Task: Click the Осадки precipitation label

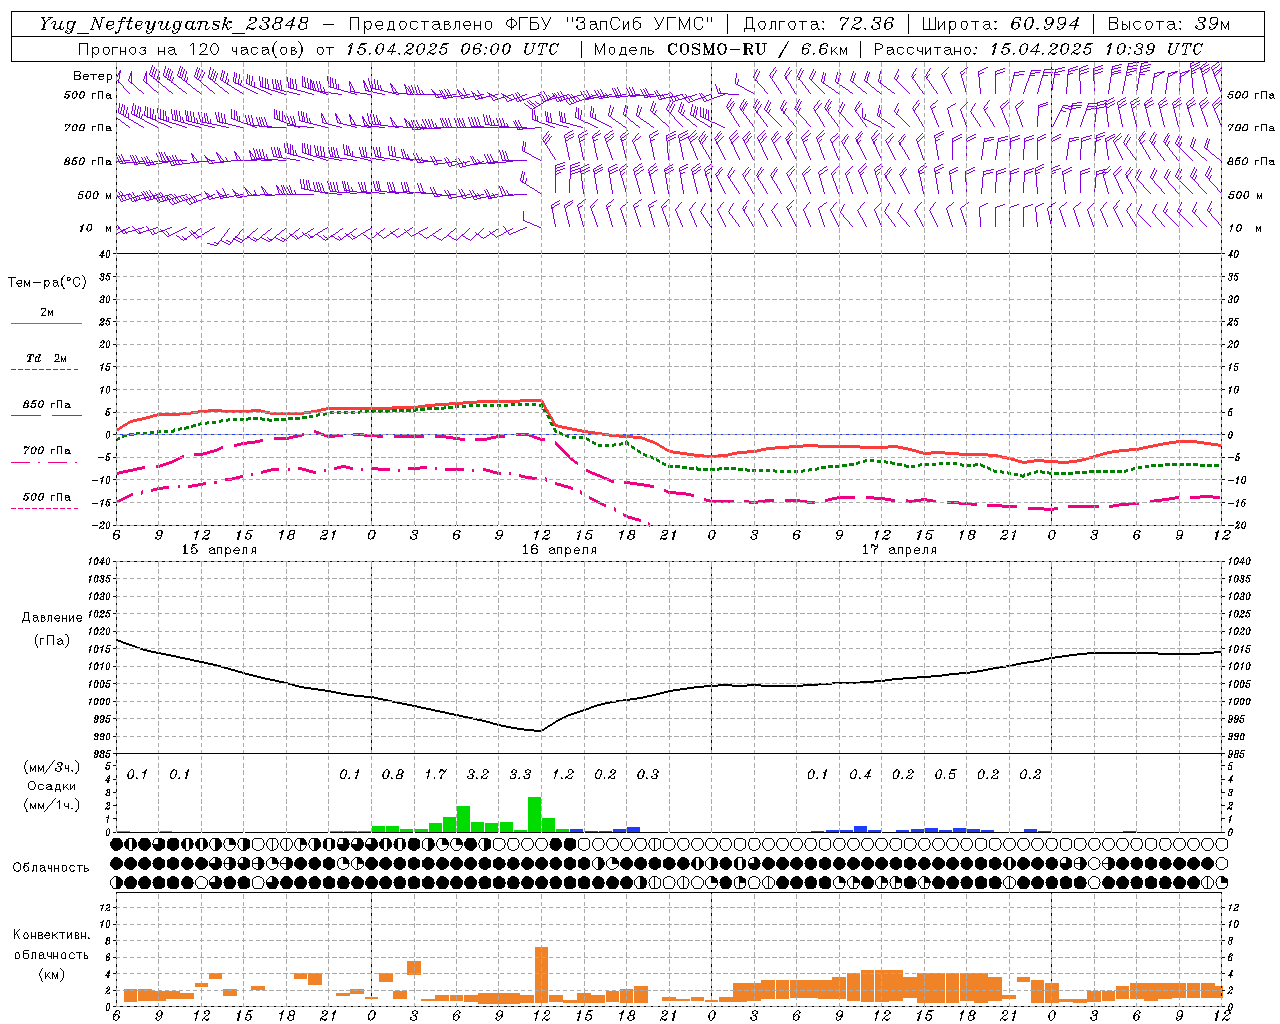Action: click(x=52, y=786)
